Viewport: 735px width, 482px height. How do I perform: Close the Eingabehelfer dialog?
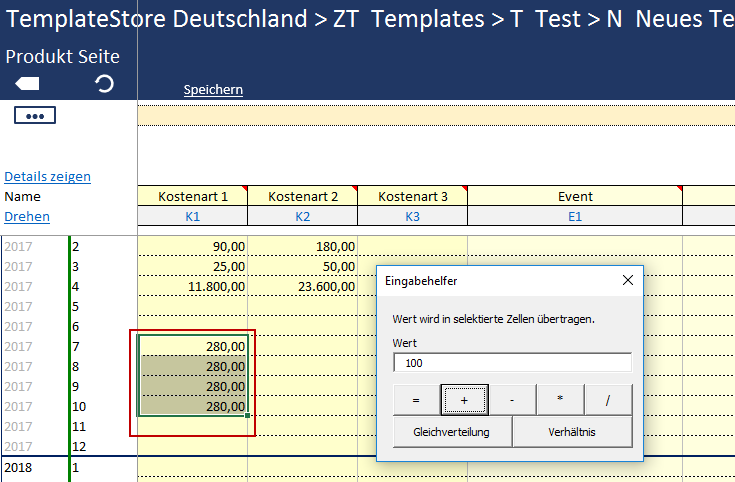pyautogui.click(x=627, y=281)
